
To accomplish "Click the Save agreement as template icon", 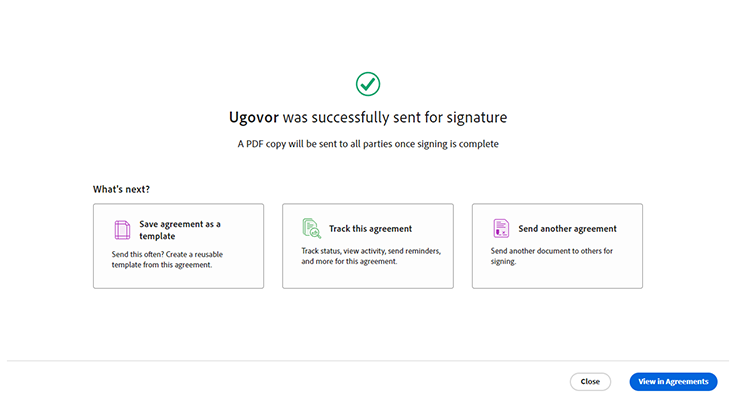I will [x=122, y=229].
